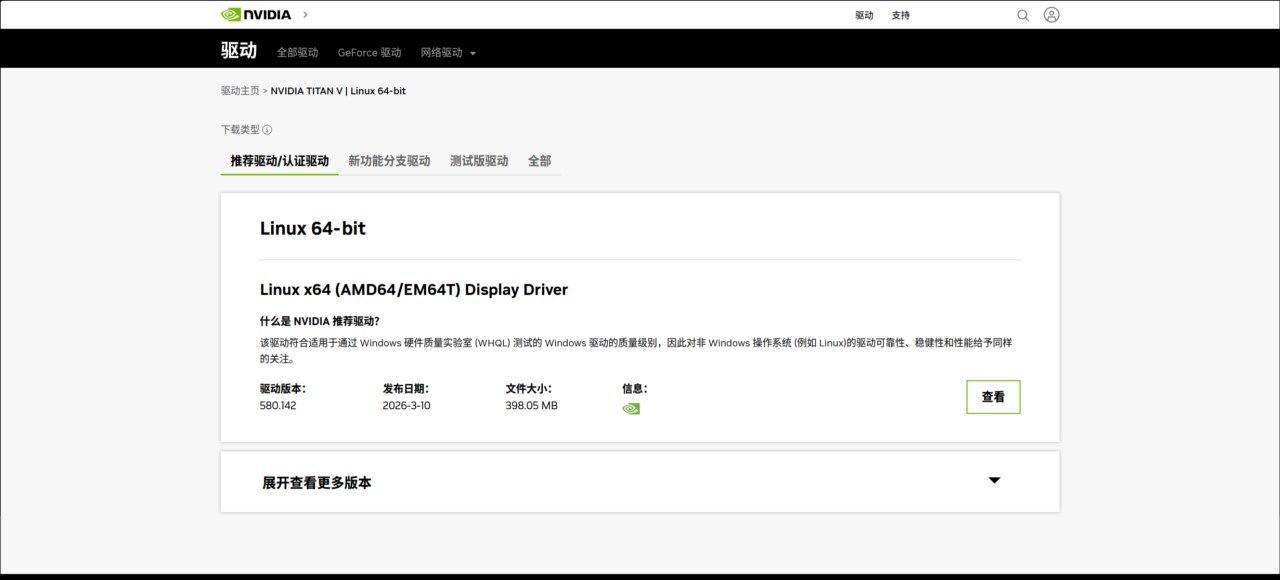Viewport: 1280px width, 580px height.
Task: Click 驱动 link in top header
Action: click(864, 16)
